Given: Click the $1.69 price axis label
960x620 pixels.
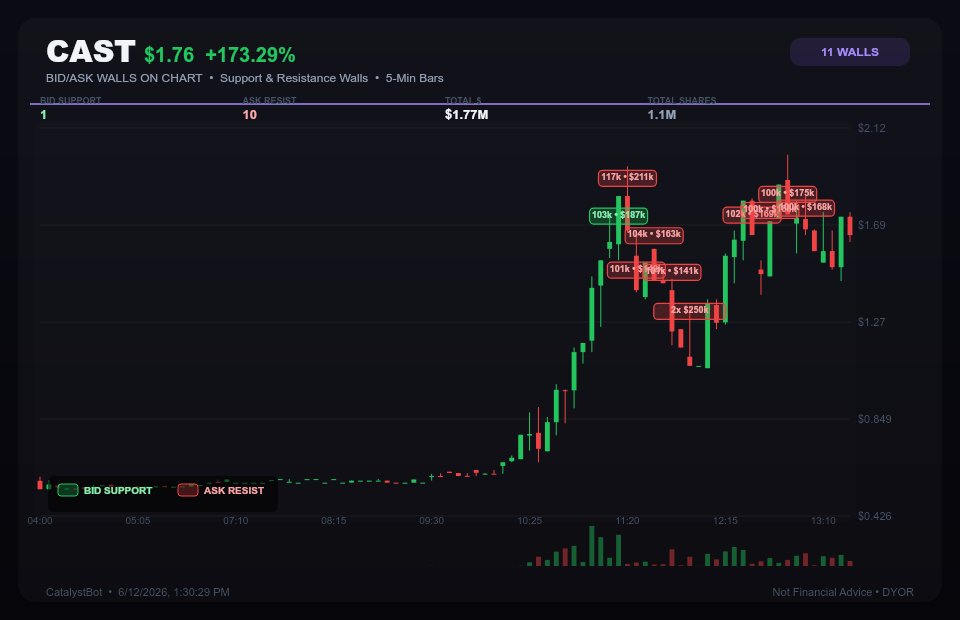Looking at the screenshot, I should tap(871, 225).
